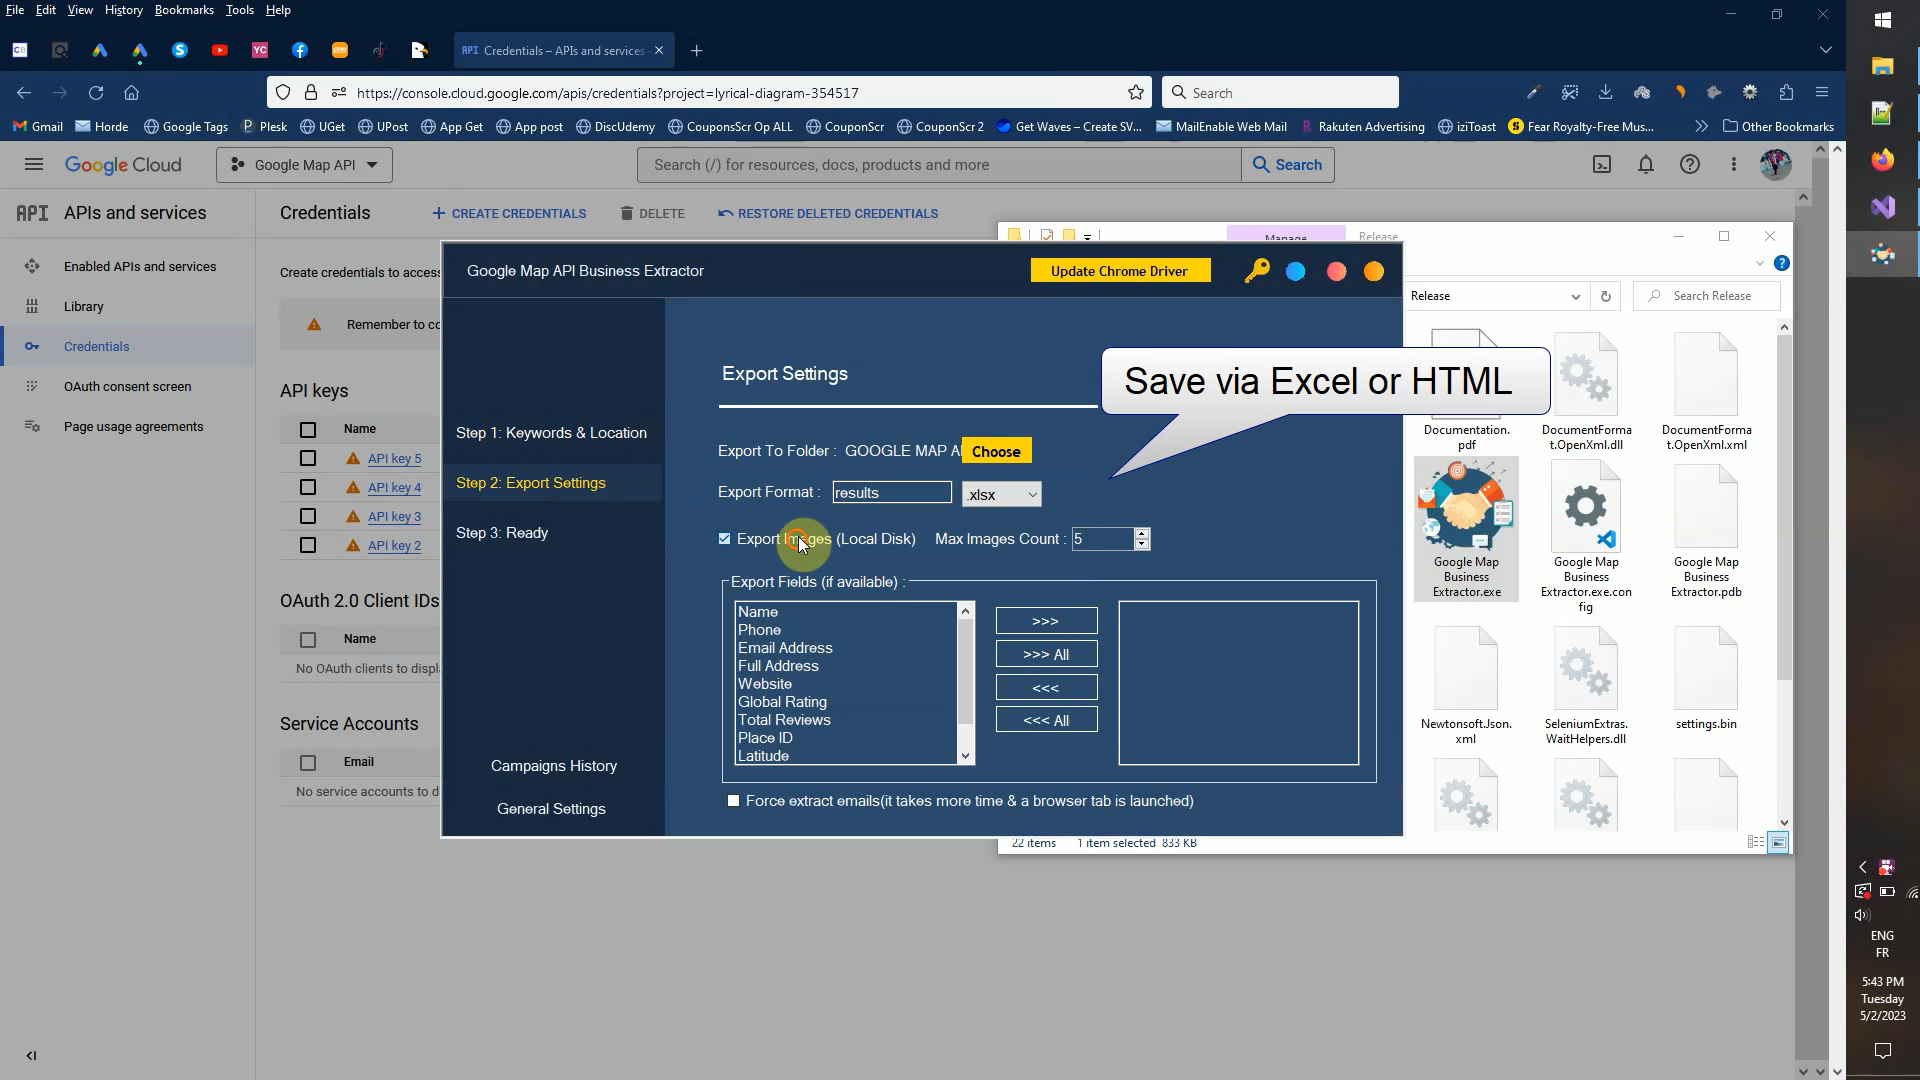Screen dimensions: 1920x1080
Task: Bookmark page with star icon
Action: coord(1136,93)
